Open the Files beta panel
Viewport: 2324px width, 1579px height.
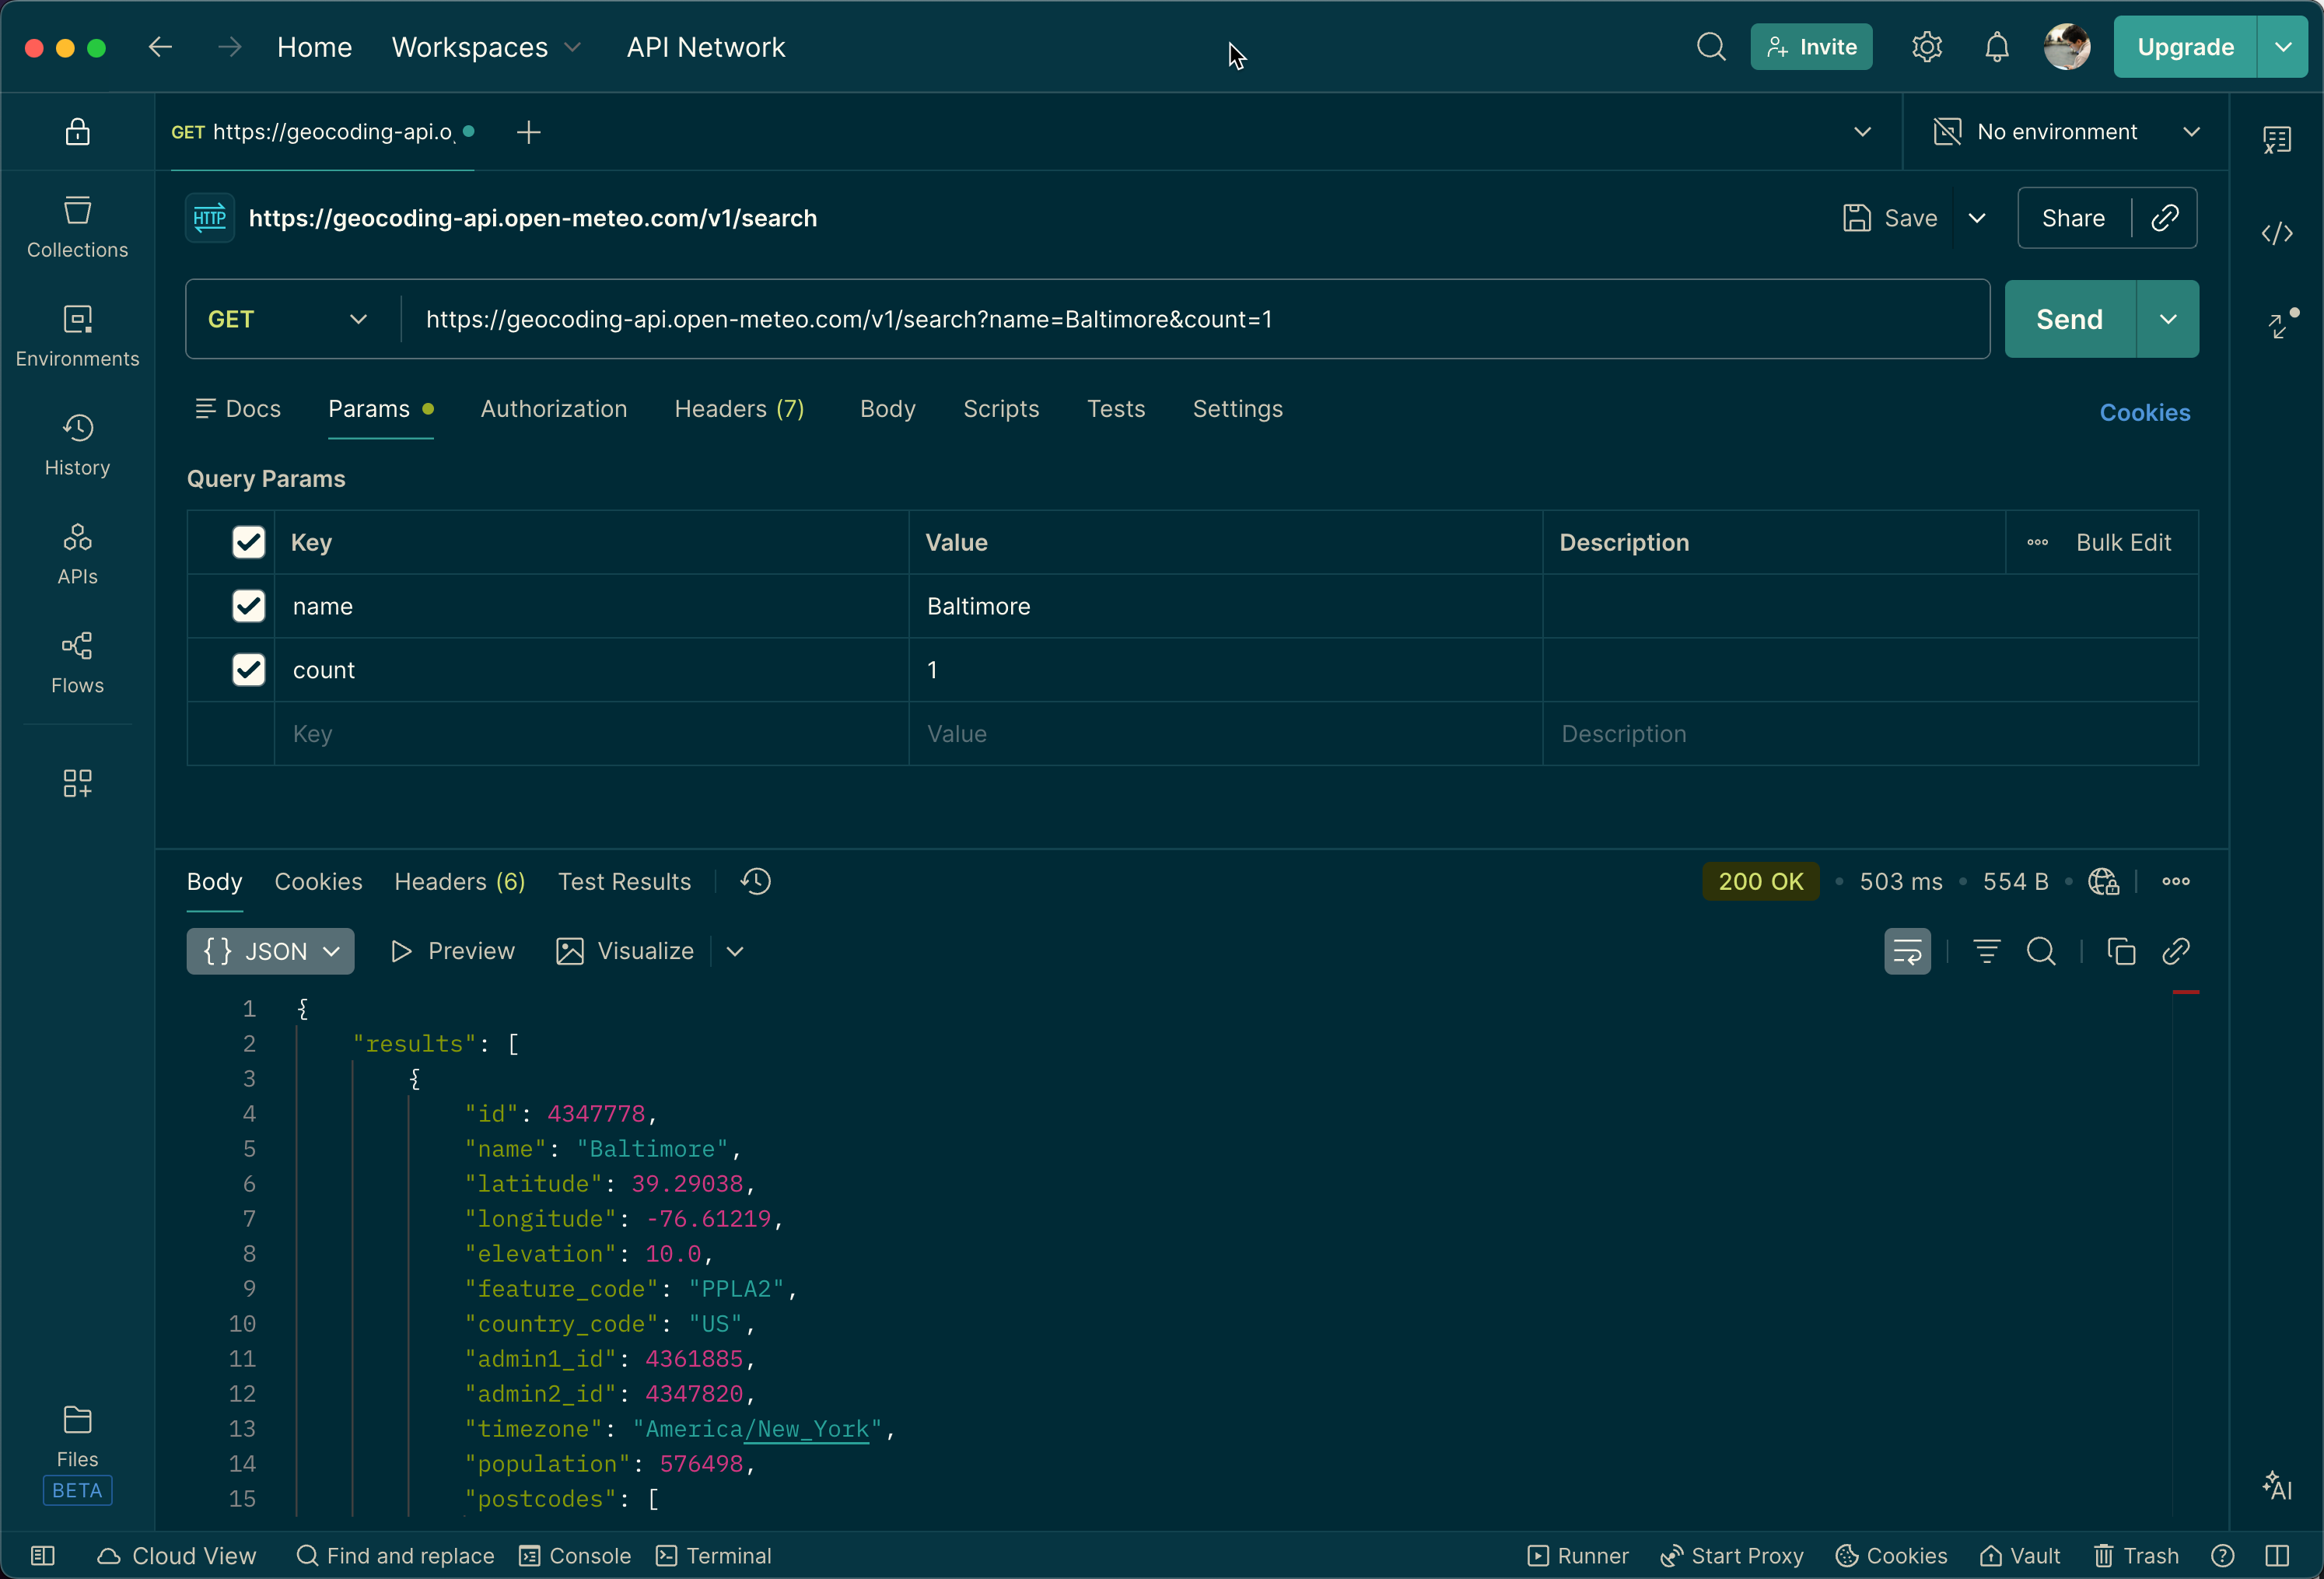pos(77,1454)
